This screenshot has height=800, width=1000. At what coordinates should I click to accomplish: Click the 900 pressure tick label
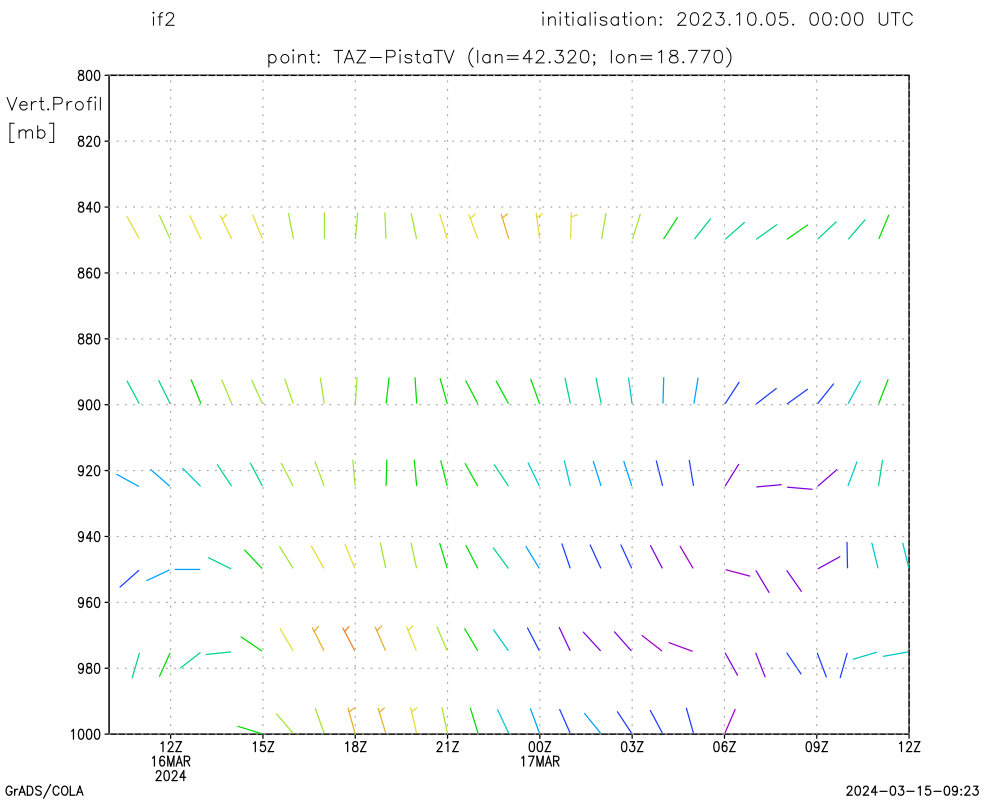click(x=89, y=405)
